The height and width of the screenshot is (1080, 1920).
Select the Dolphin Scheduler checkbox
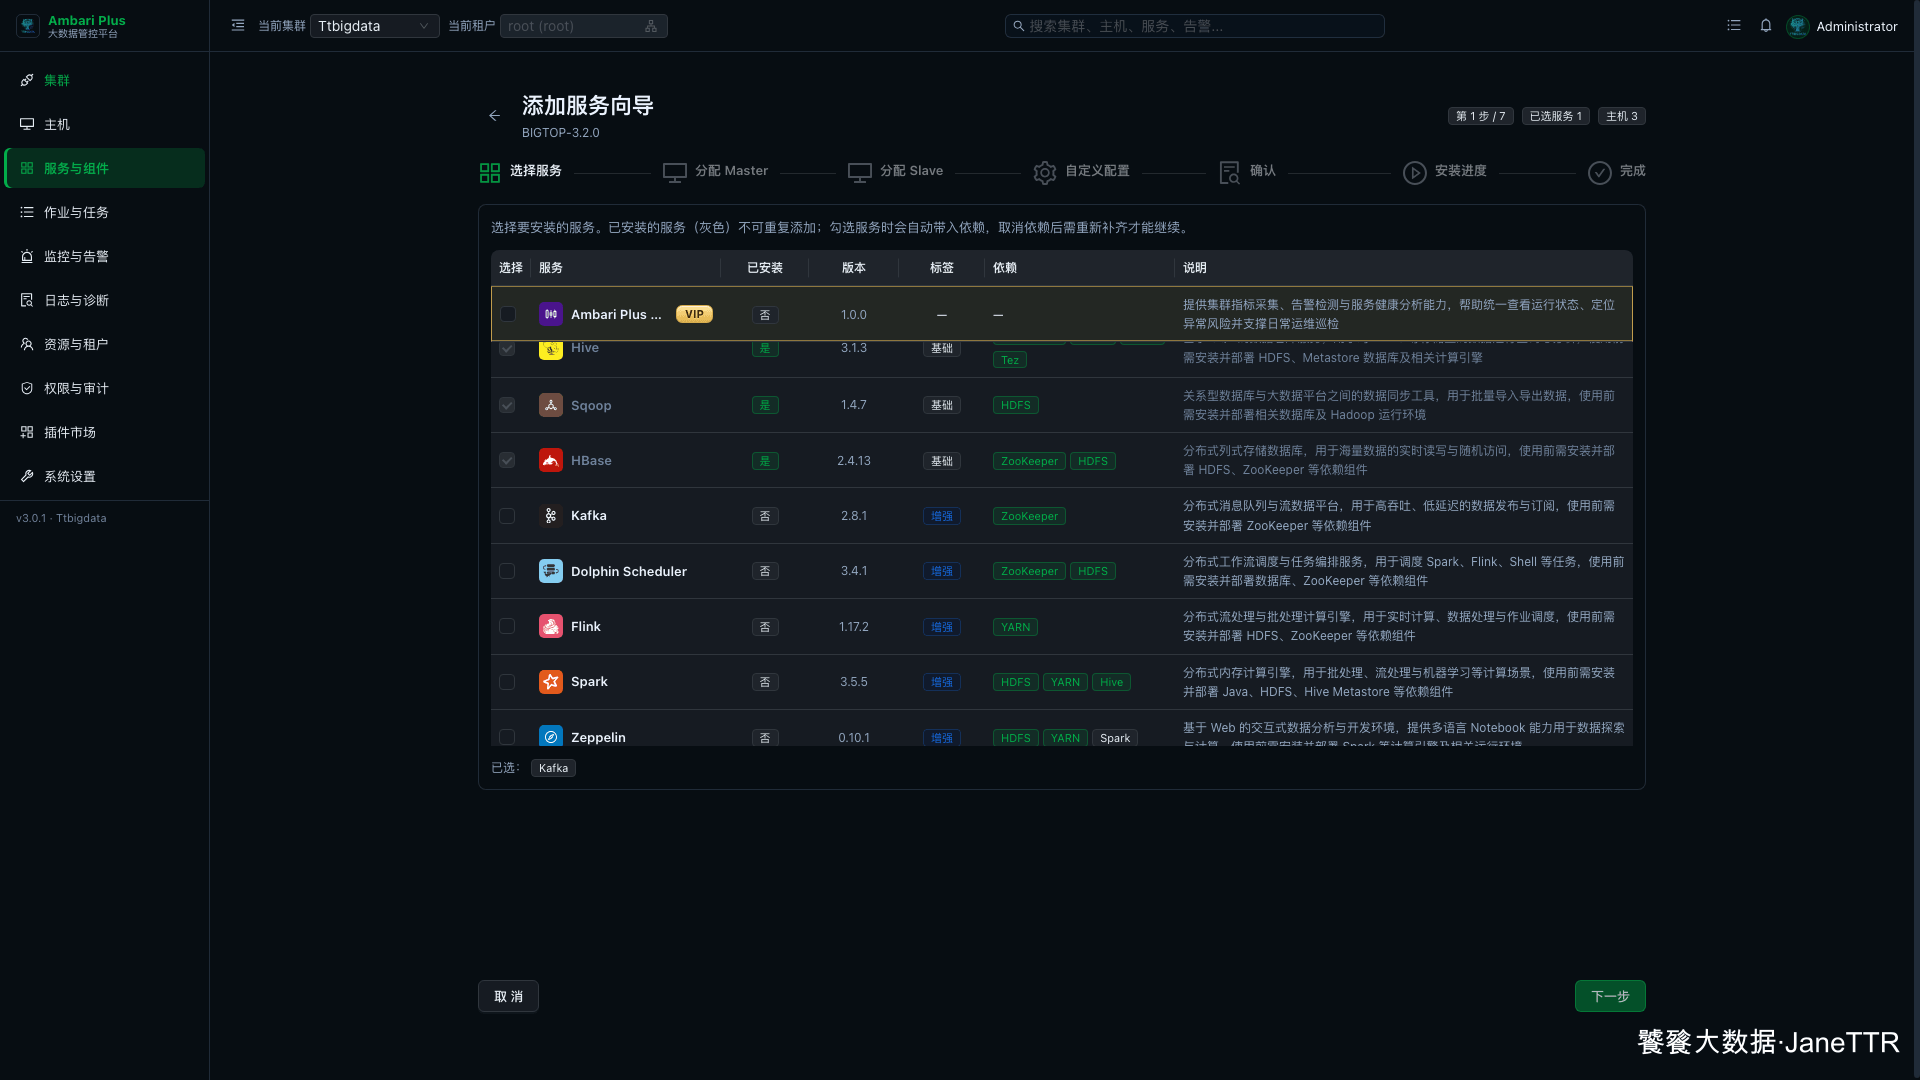pyautogui.click(x=507, y=571)
